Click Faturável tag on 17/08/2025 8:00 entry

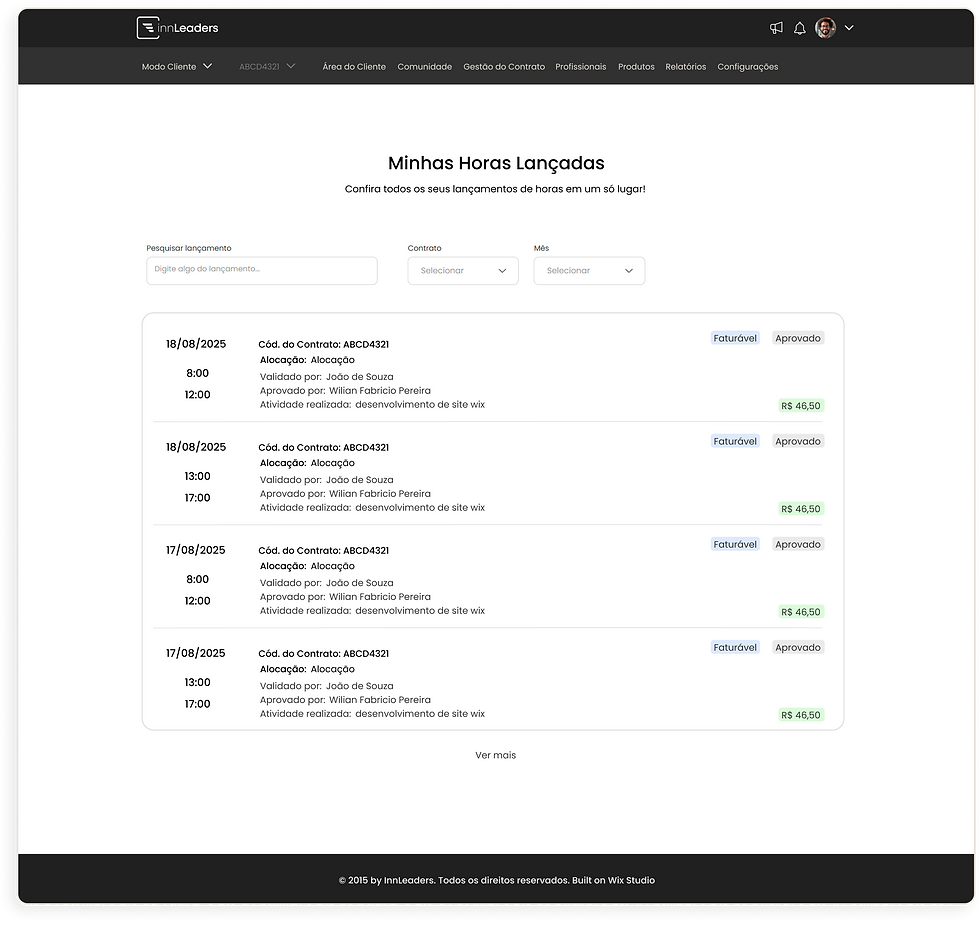pos(735,544)
